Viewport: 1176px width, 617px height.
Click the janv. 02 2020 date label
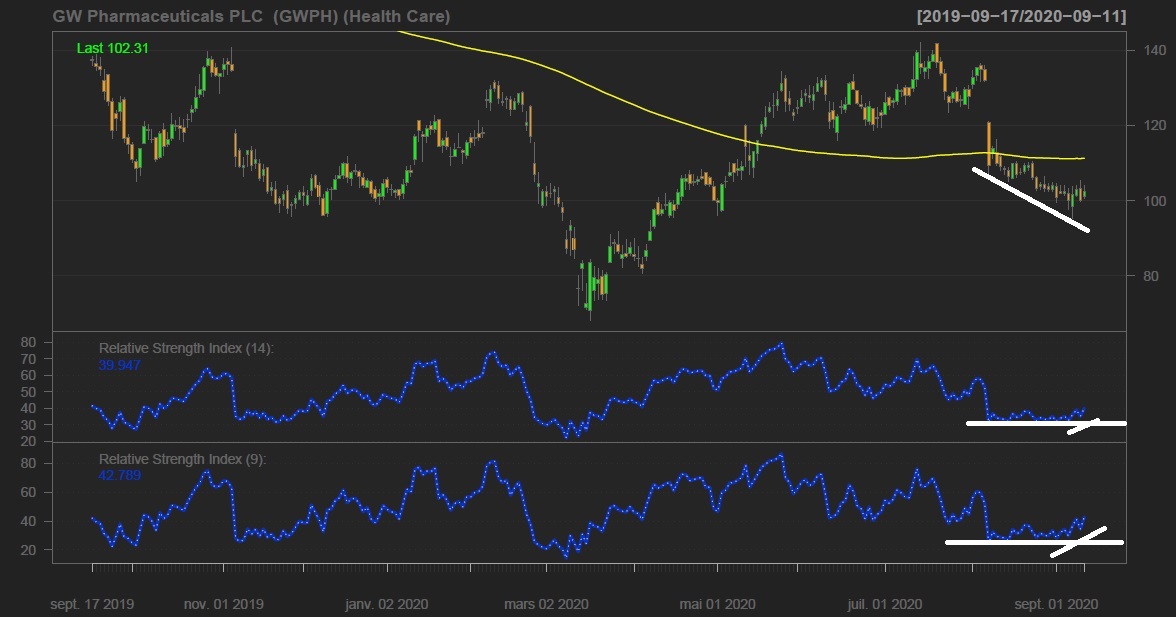[x=387, y=604]
